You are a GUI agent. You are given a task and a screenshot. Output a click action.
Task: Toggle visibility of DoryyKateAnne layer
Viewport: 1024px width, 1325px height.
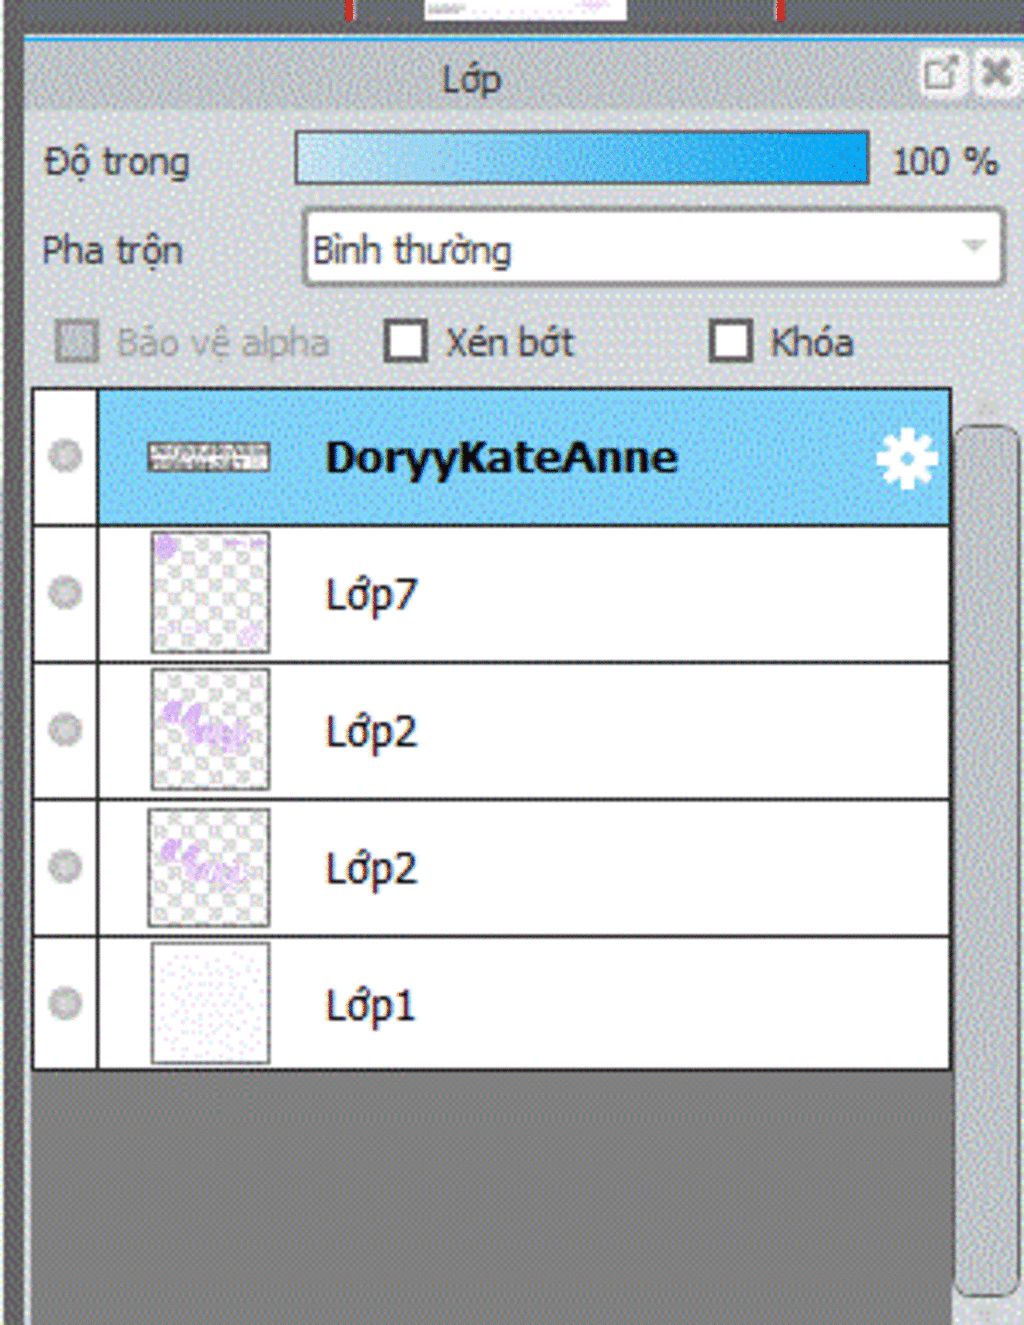tap(66, 456)
